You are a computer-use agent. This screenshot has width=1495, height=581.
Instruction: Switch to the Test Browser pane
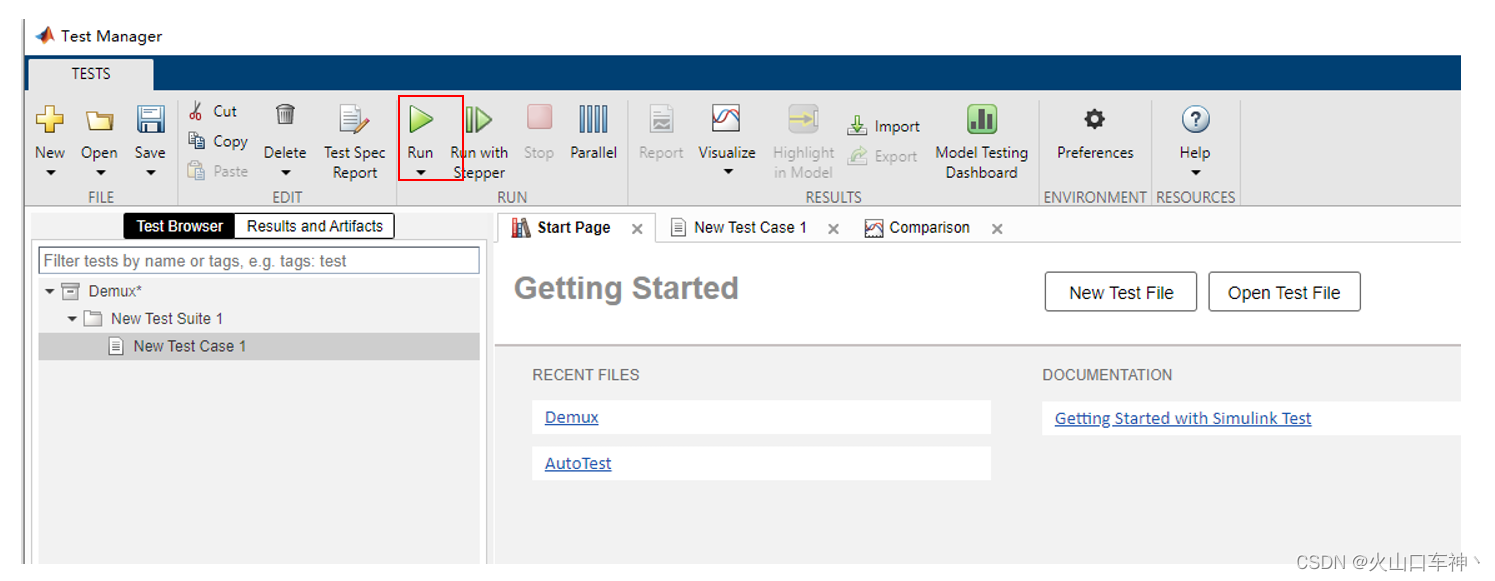tap(179, 226)
